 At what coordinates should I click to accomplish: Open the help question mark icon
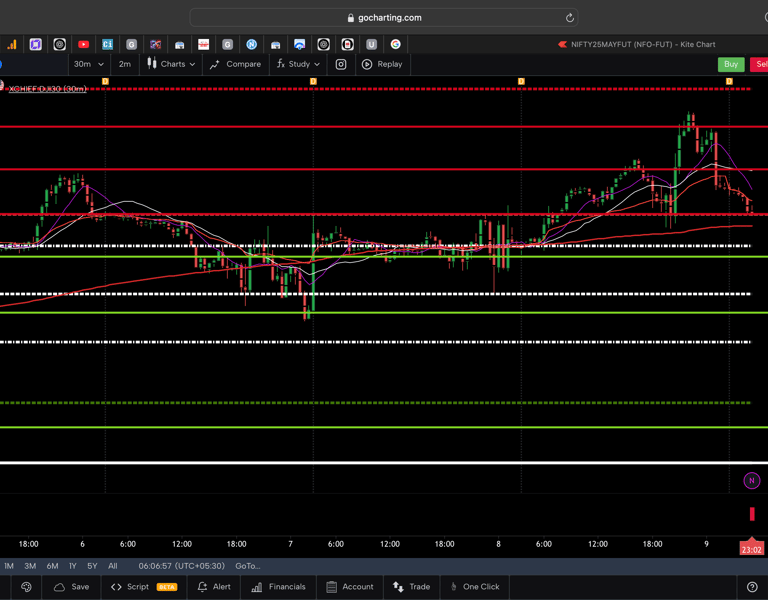pos(752,587)
